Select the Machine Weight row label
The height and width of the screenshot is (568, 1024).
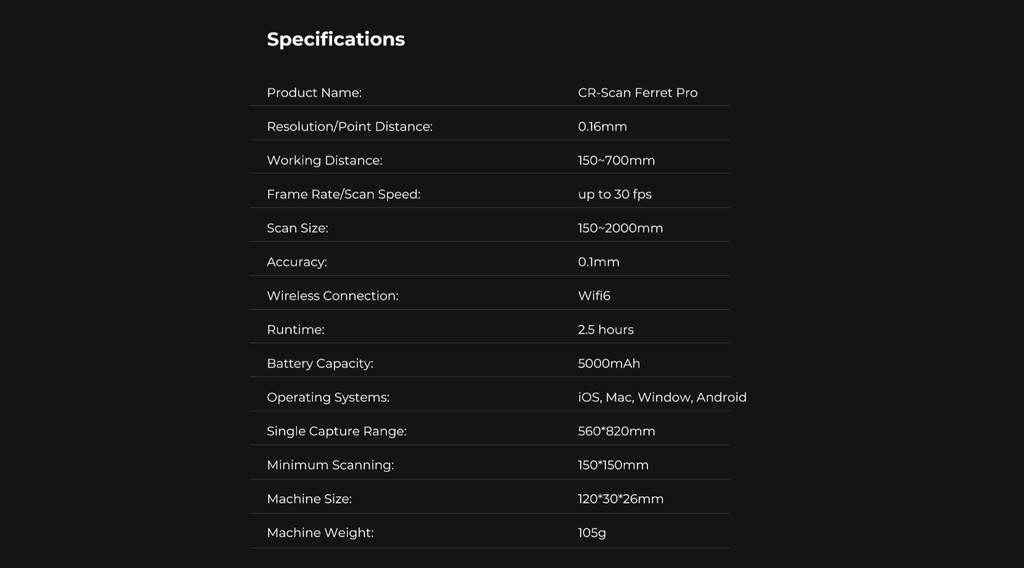point(320,533)
